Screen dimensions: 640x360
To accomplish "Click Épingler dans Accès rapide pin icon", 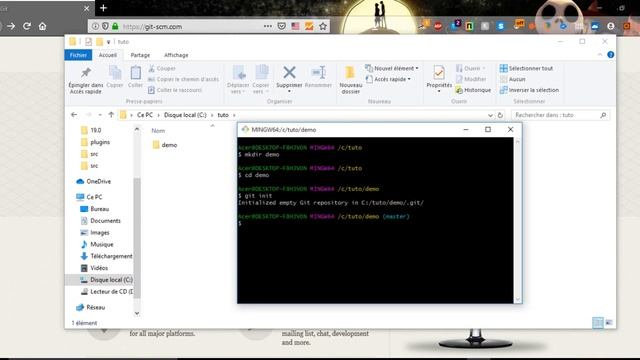I will (85, 73).
